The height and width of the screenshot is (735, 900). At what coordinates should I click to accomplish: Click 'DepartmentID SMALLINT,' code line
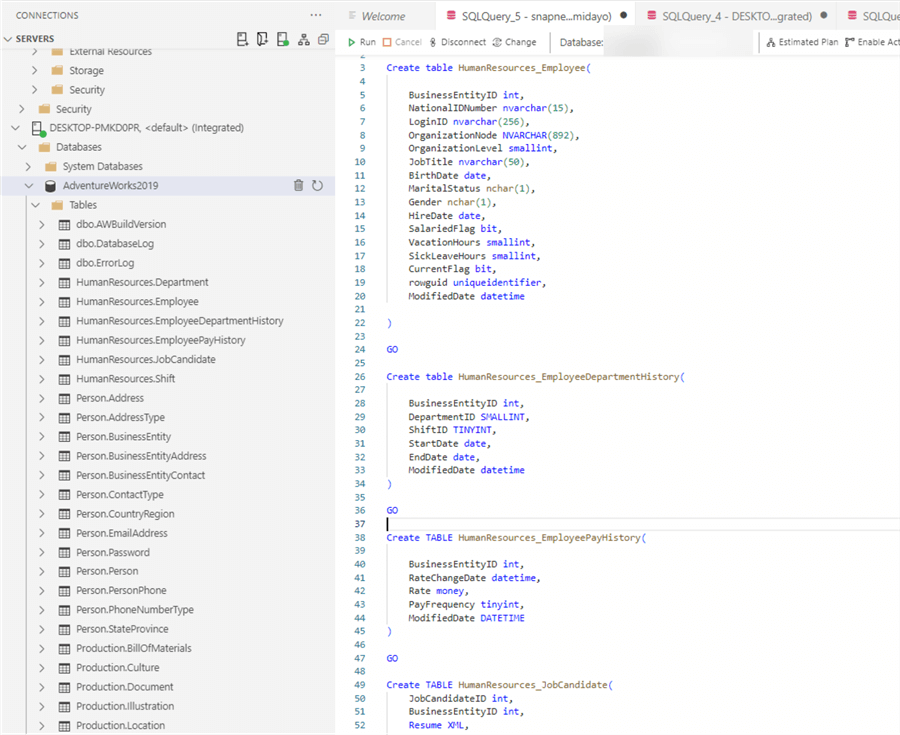point(469,417)
